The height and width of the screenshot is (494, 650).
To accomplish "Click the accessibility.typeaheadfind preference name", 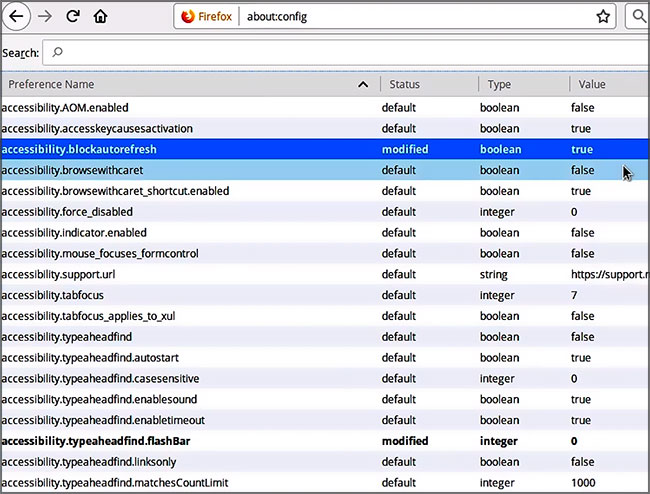I will click(x=67, y=337).
